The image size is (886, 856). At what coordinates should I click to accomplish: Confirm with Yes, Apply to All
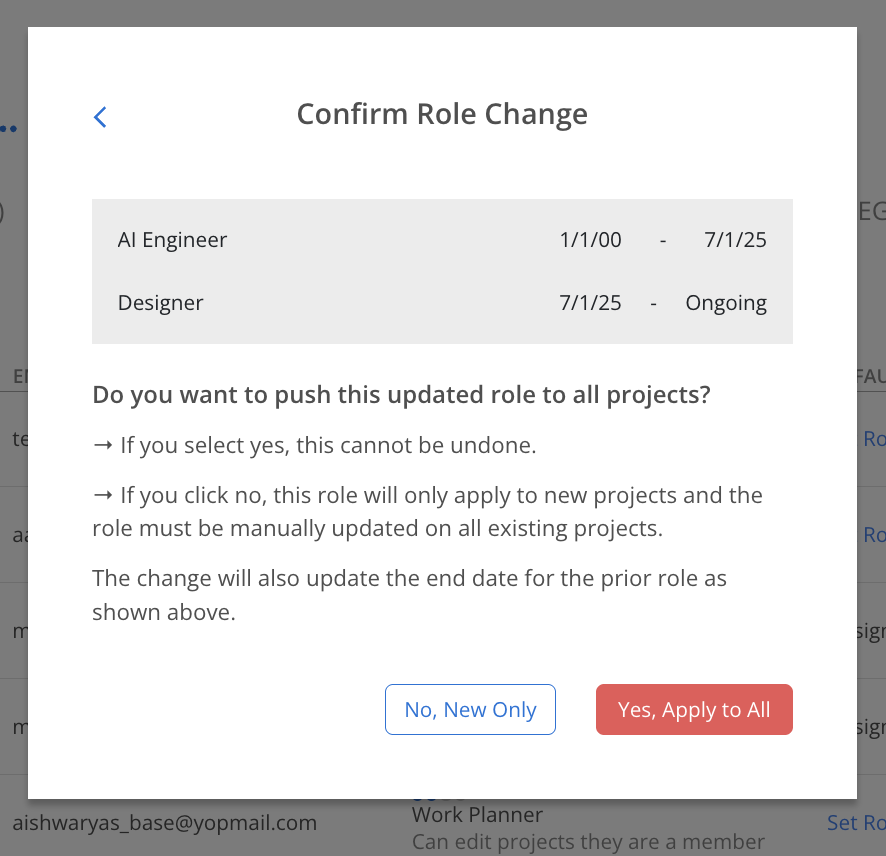pos(694,709)
